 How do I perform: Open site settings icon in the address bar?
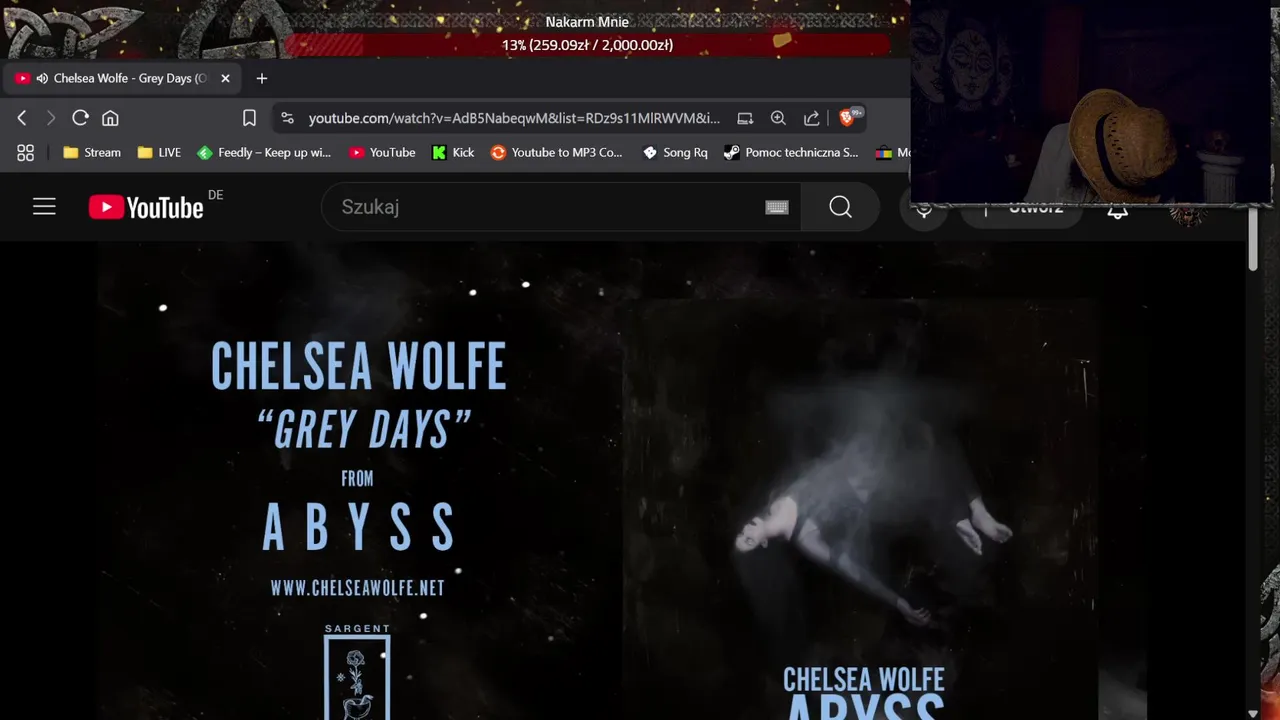pyautogui.click(x=288, y=118)
